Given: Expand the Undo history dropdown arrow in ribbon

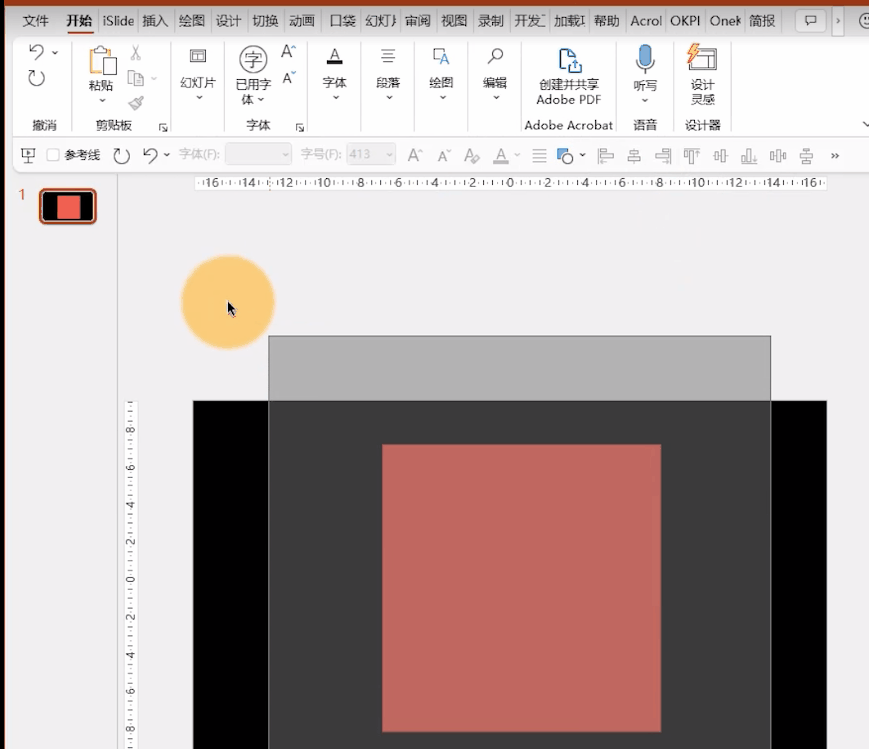Looking at the screenshot, I should click(x=55, y=53).
